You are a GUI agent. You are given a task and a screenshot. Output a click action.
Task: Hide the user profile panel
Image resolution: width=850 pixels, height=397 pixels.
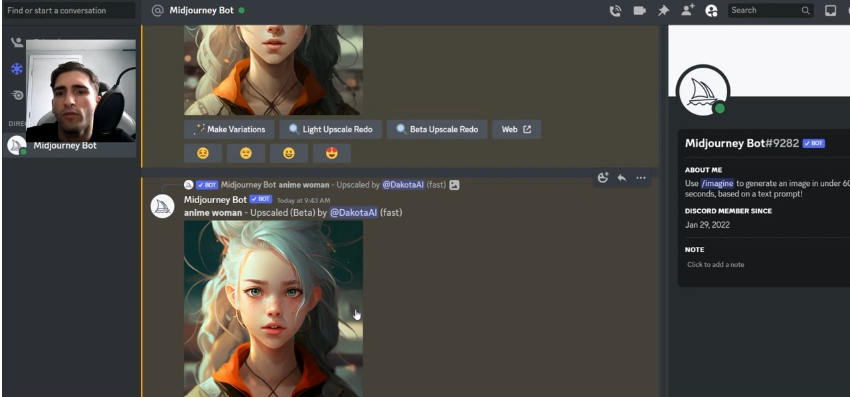point(711,10)
